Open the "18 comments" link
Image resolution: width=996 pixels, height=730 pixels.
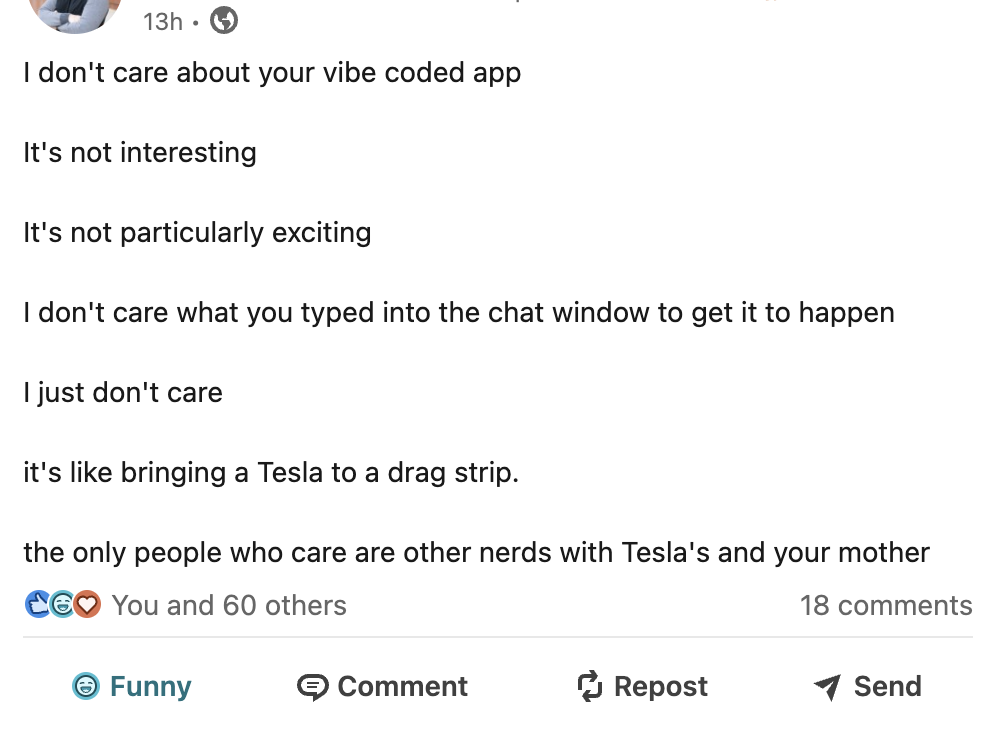885,605
